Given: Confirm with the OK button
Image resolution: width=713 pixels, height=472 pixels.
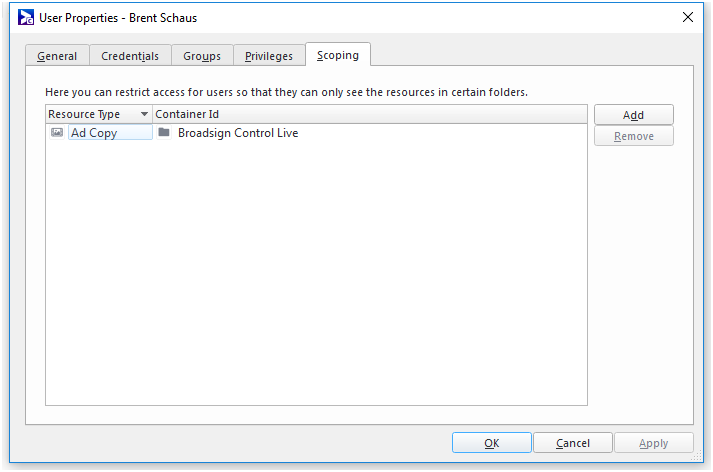Looking at the screenshot, I should [x=492, y=442].
